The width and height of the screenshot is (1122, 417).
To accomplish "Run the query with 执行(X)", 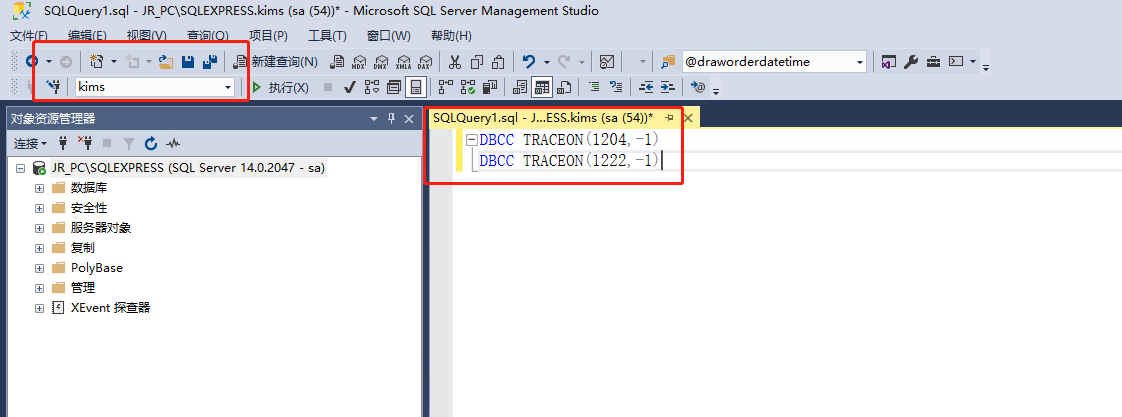I will click(x=280, y=87).
